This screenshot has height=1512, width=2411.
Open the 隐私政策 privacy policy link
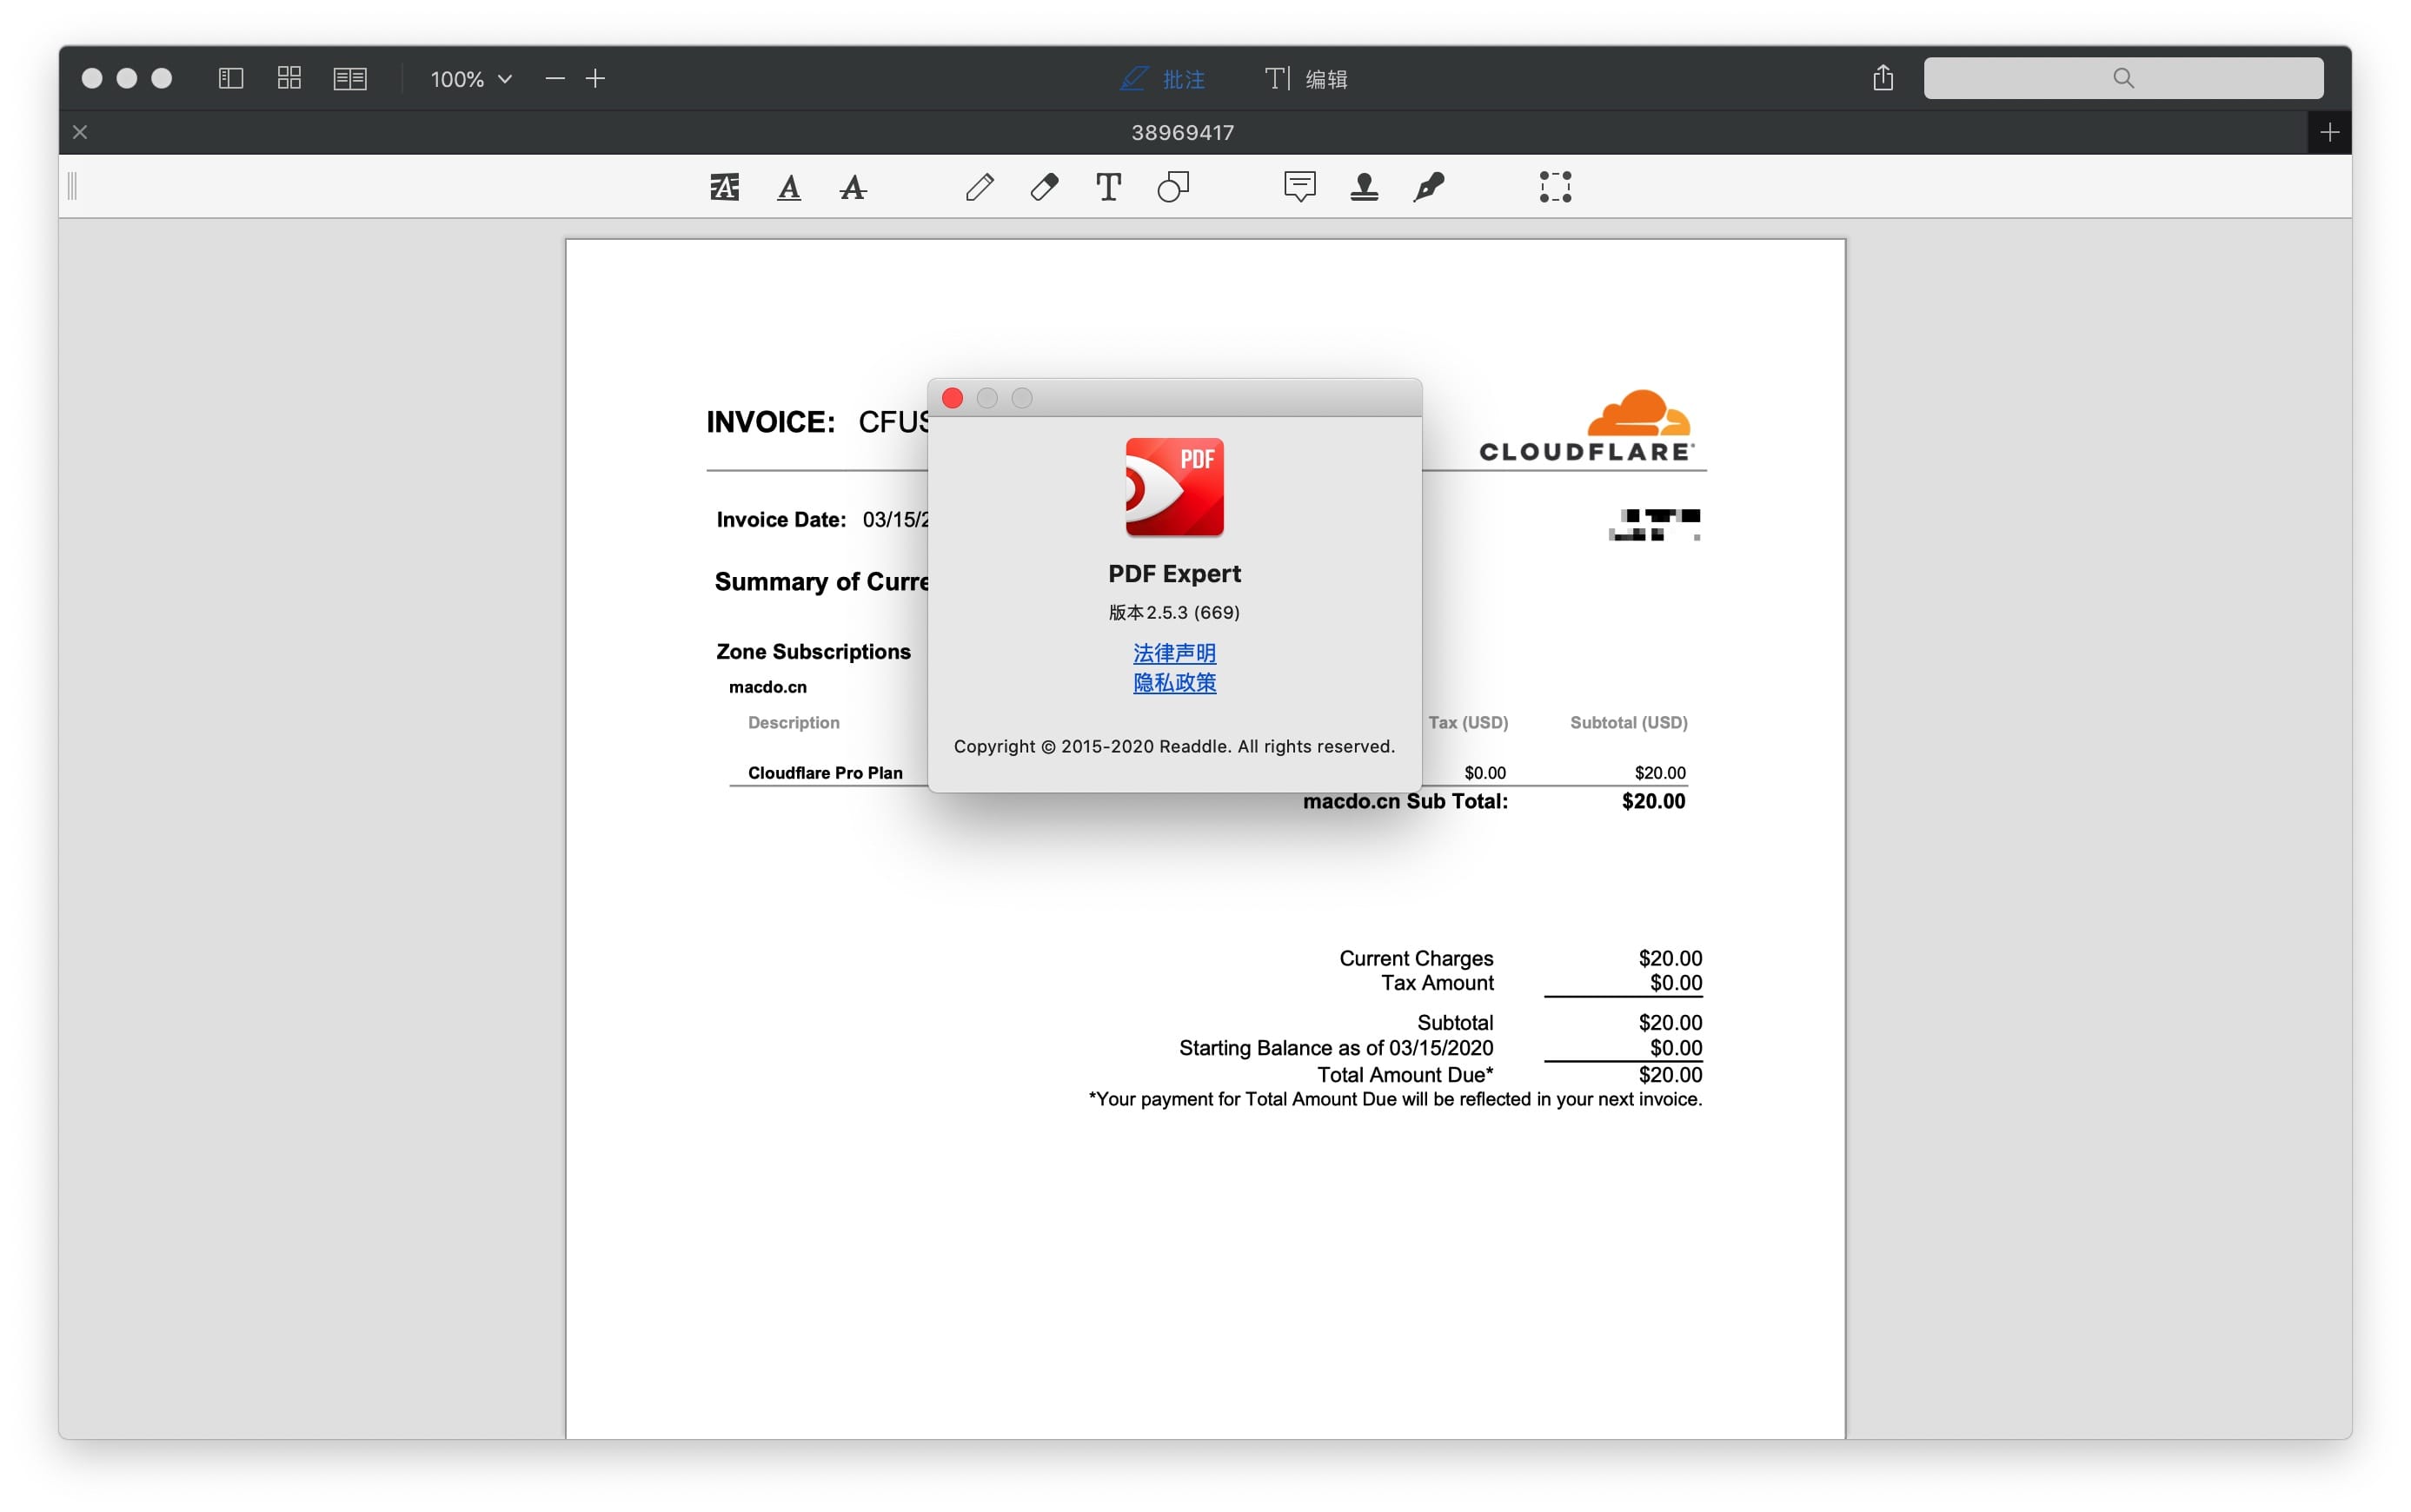point(1174,684)
